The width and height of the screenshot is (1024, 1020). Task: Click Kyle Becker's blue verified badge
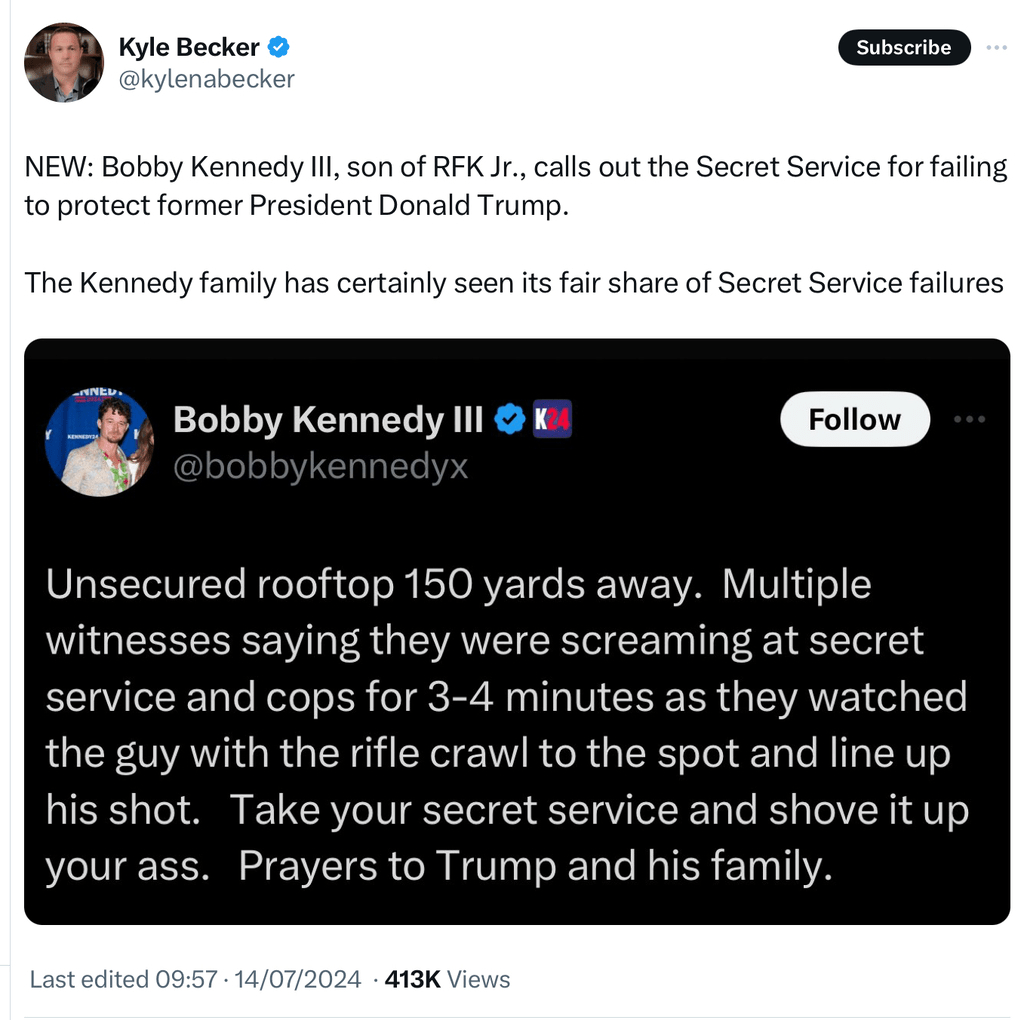279,47
